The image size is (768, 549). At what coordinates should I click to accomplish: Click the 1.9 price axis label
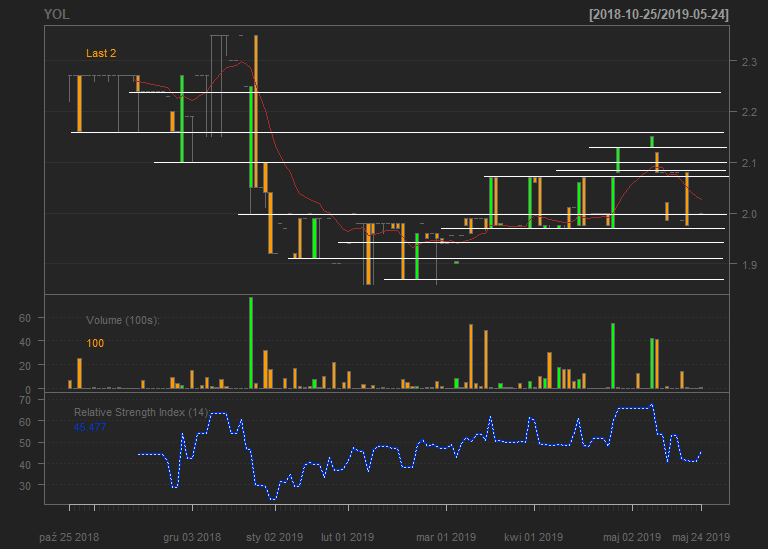[749, 265]
